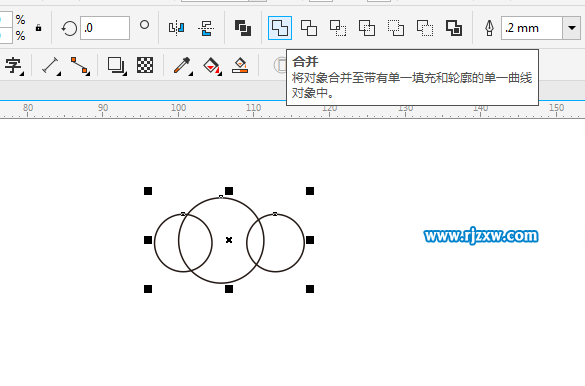Viewport: 585px width, 386px height.
Task: Click the Combine objects icon
Action: click(x=243, y=28)
